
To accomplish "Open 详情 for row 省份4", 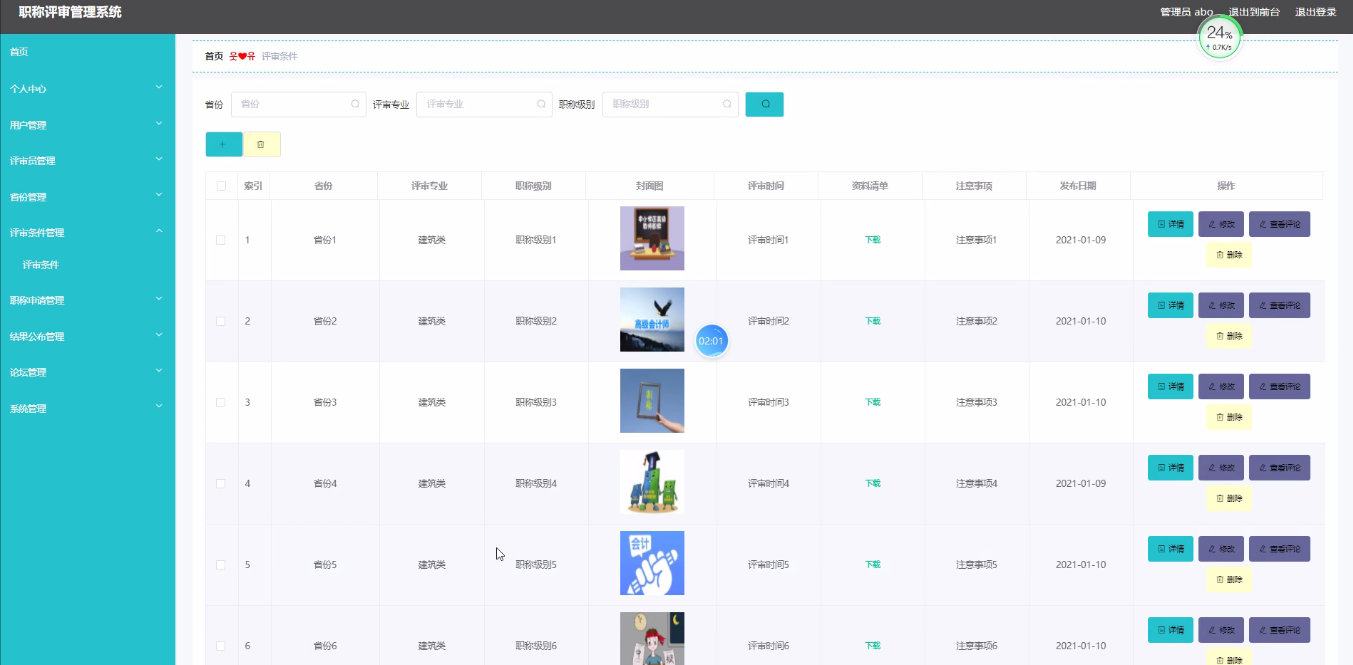I will pyautogui.click(x=1170, y=467).
